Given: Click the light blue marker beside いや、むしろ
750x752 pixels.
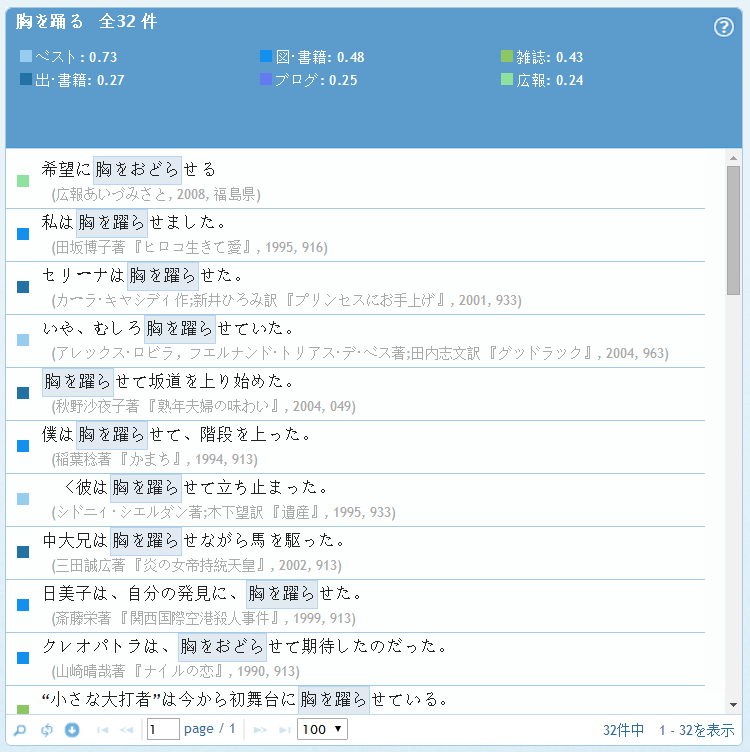Looking at the screenshot, I should [23, 340].
